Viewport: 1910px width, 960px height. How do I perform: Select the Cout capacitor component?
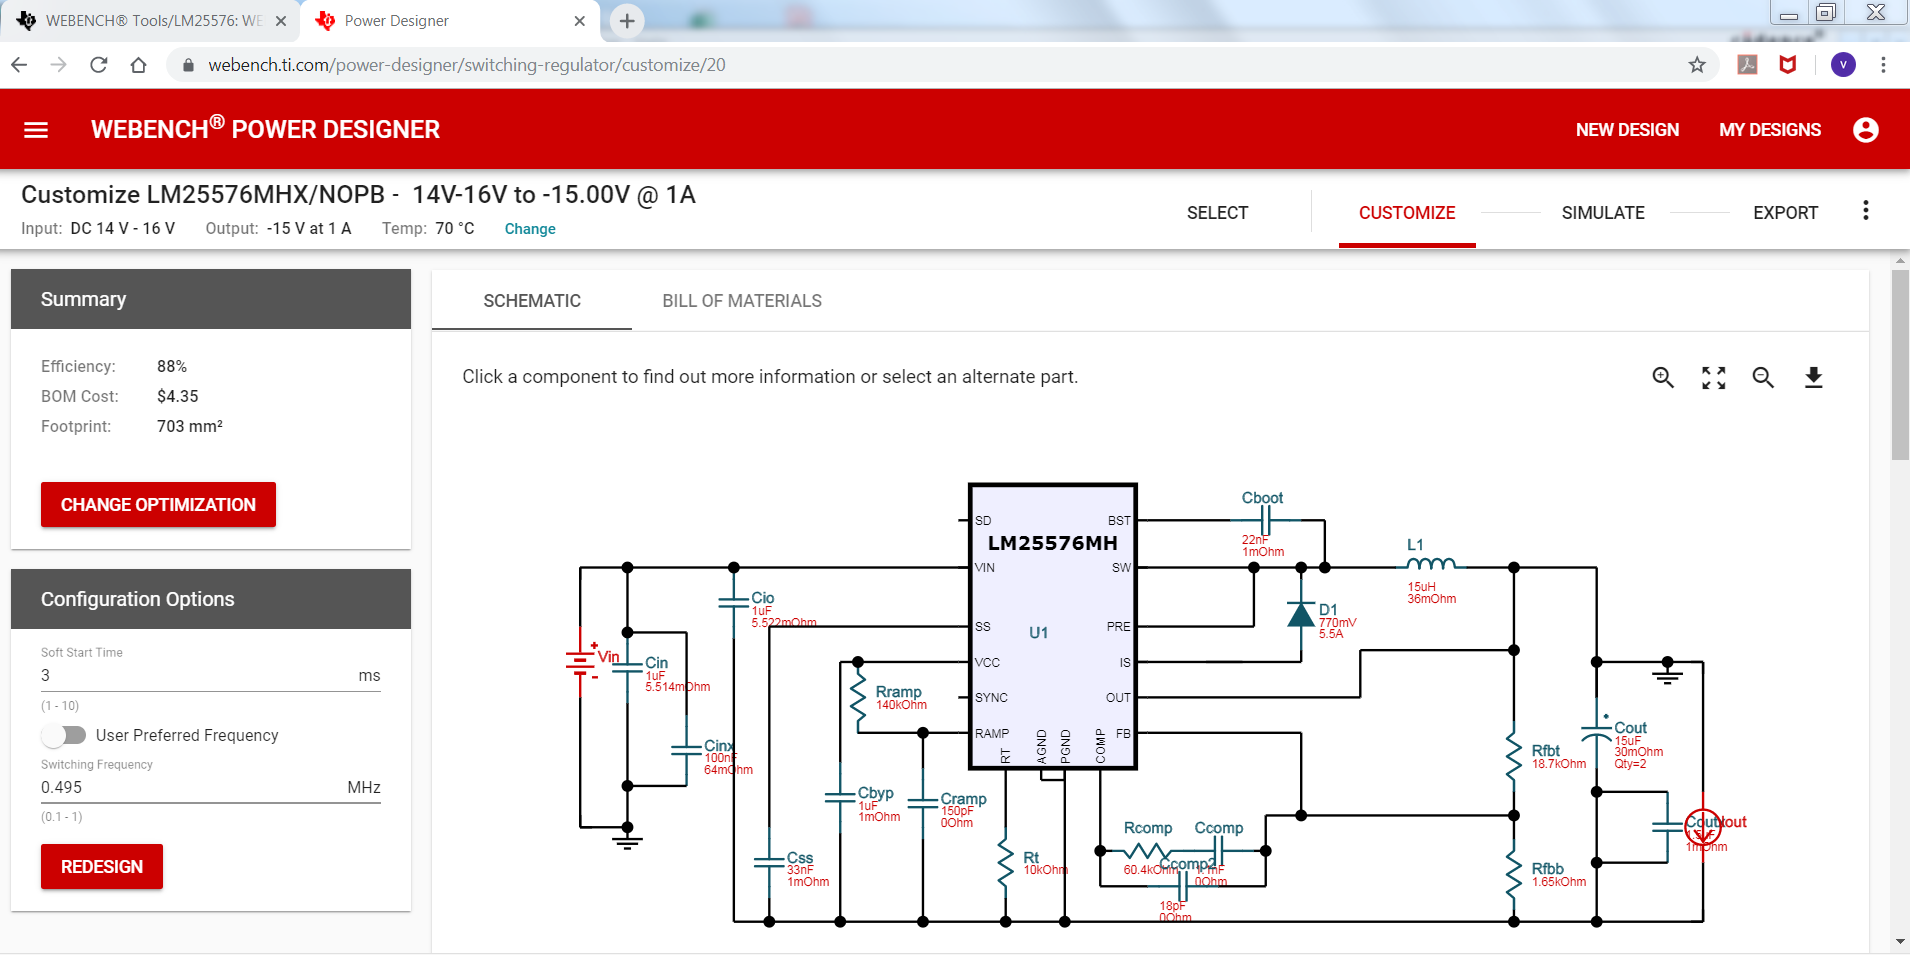(1597, 733)
